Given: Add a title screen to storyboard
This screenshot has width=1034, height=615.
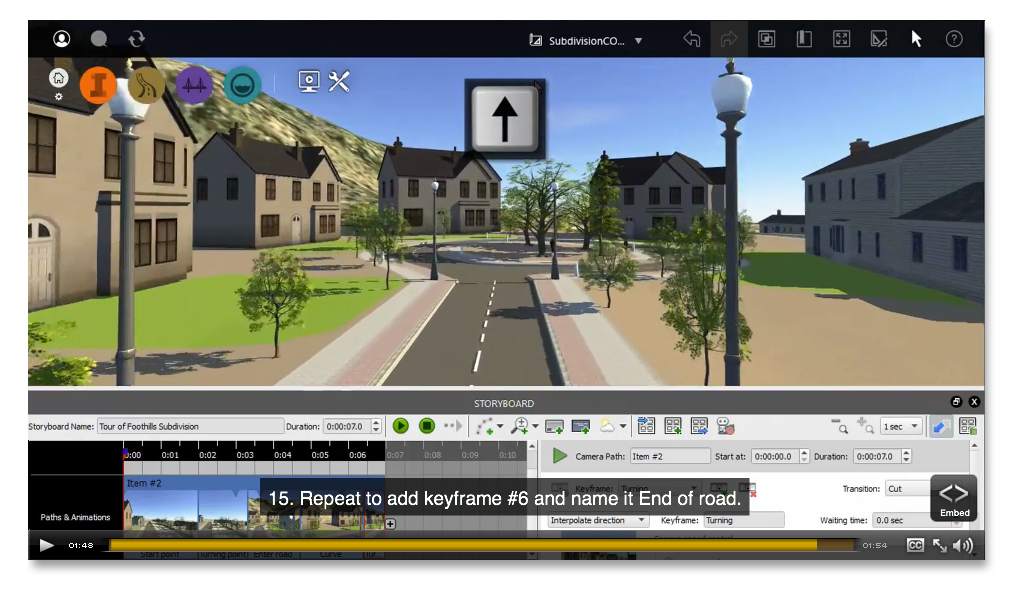Looking at the screenshot, I should click(x=580, y=426).
